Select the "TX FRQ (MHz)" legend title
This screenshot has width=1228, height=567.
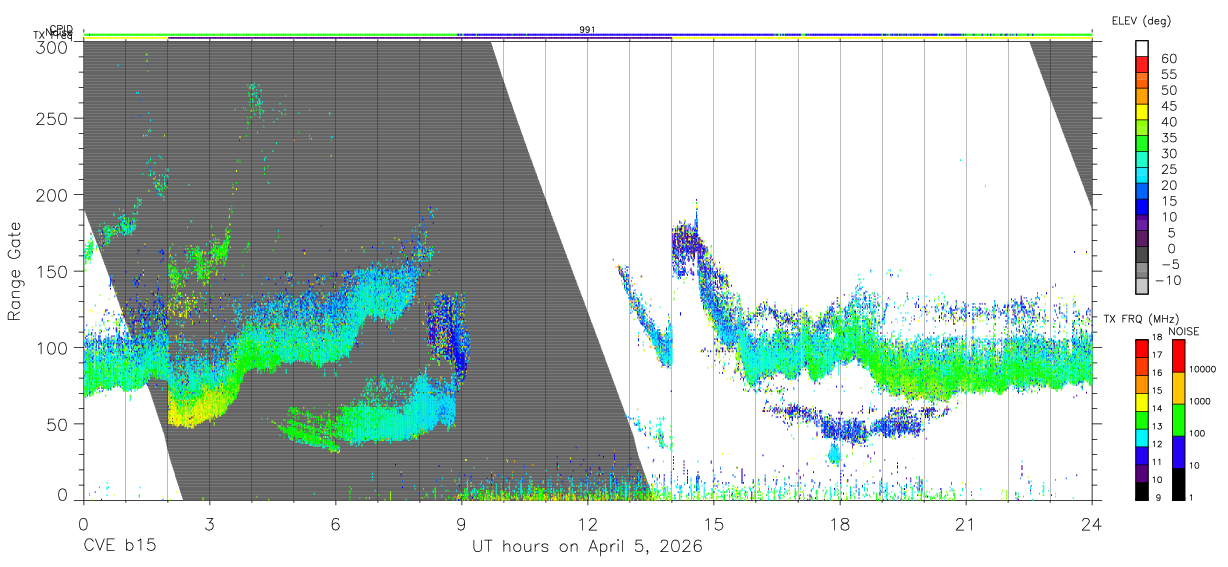1140,319
